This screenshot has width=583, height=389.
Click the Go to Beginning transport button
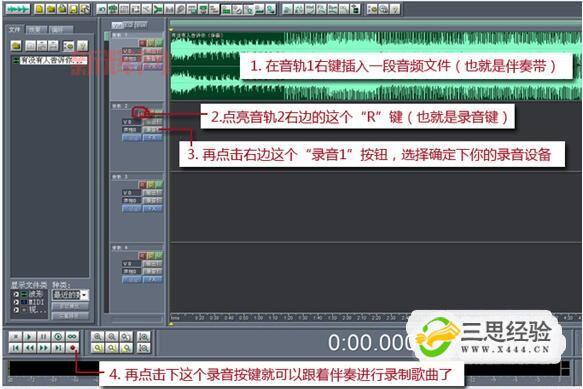(x=15, y=348)
